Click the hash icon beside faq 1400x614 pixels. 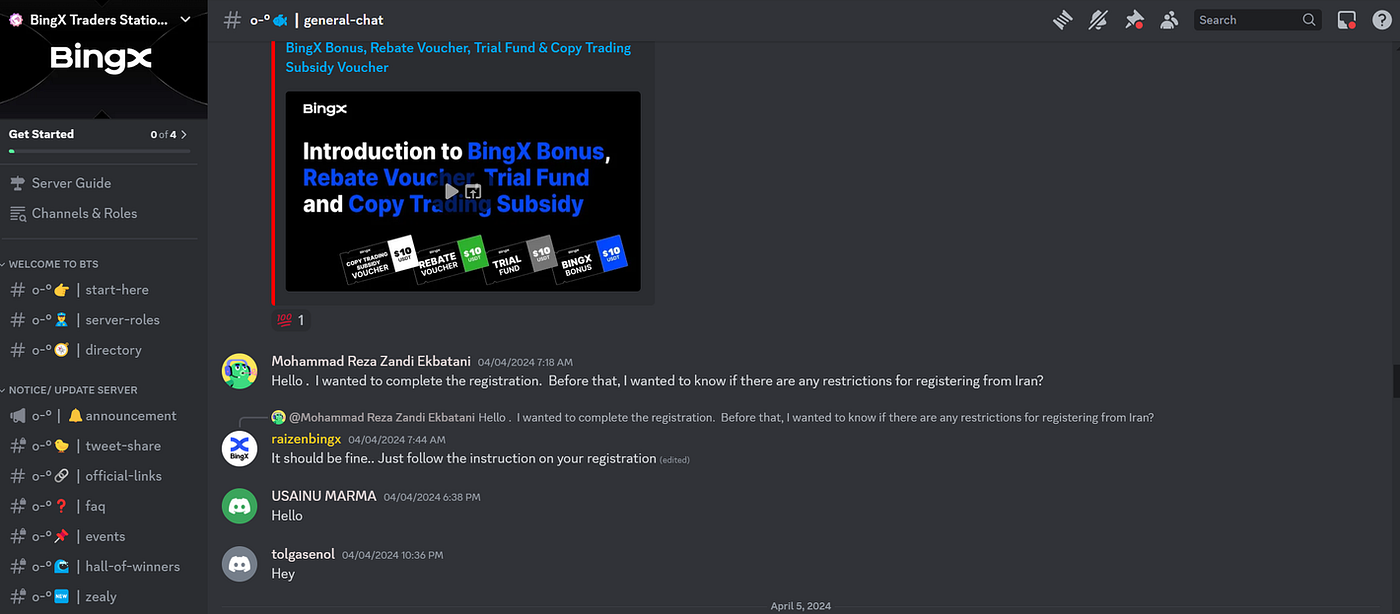click(18, 506)
